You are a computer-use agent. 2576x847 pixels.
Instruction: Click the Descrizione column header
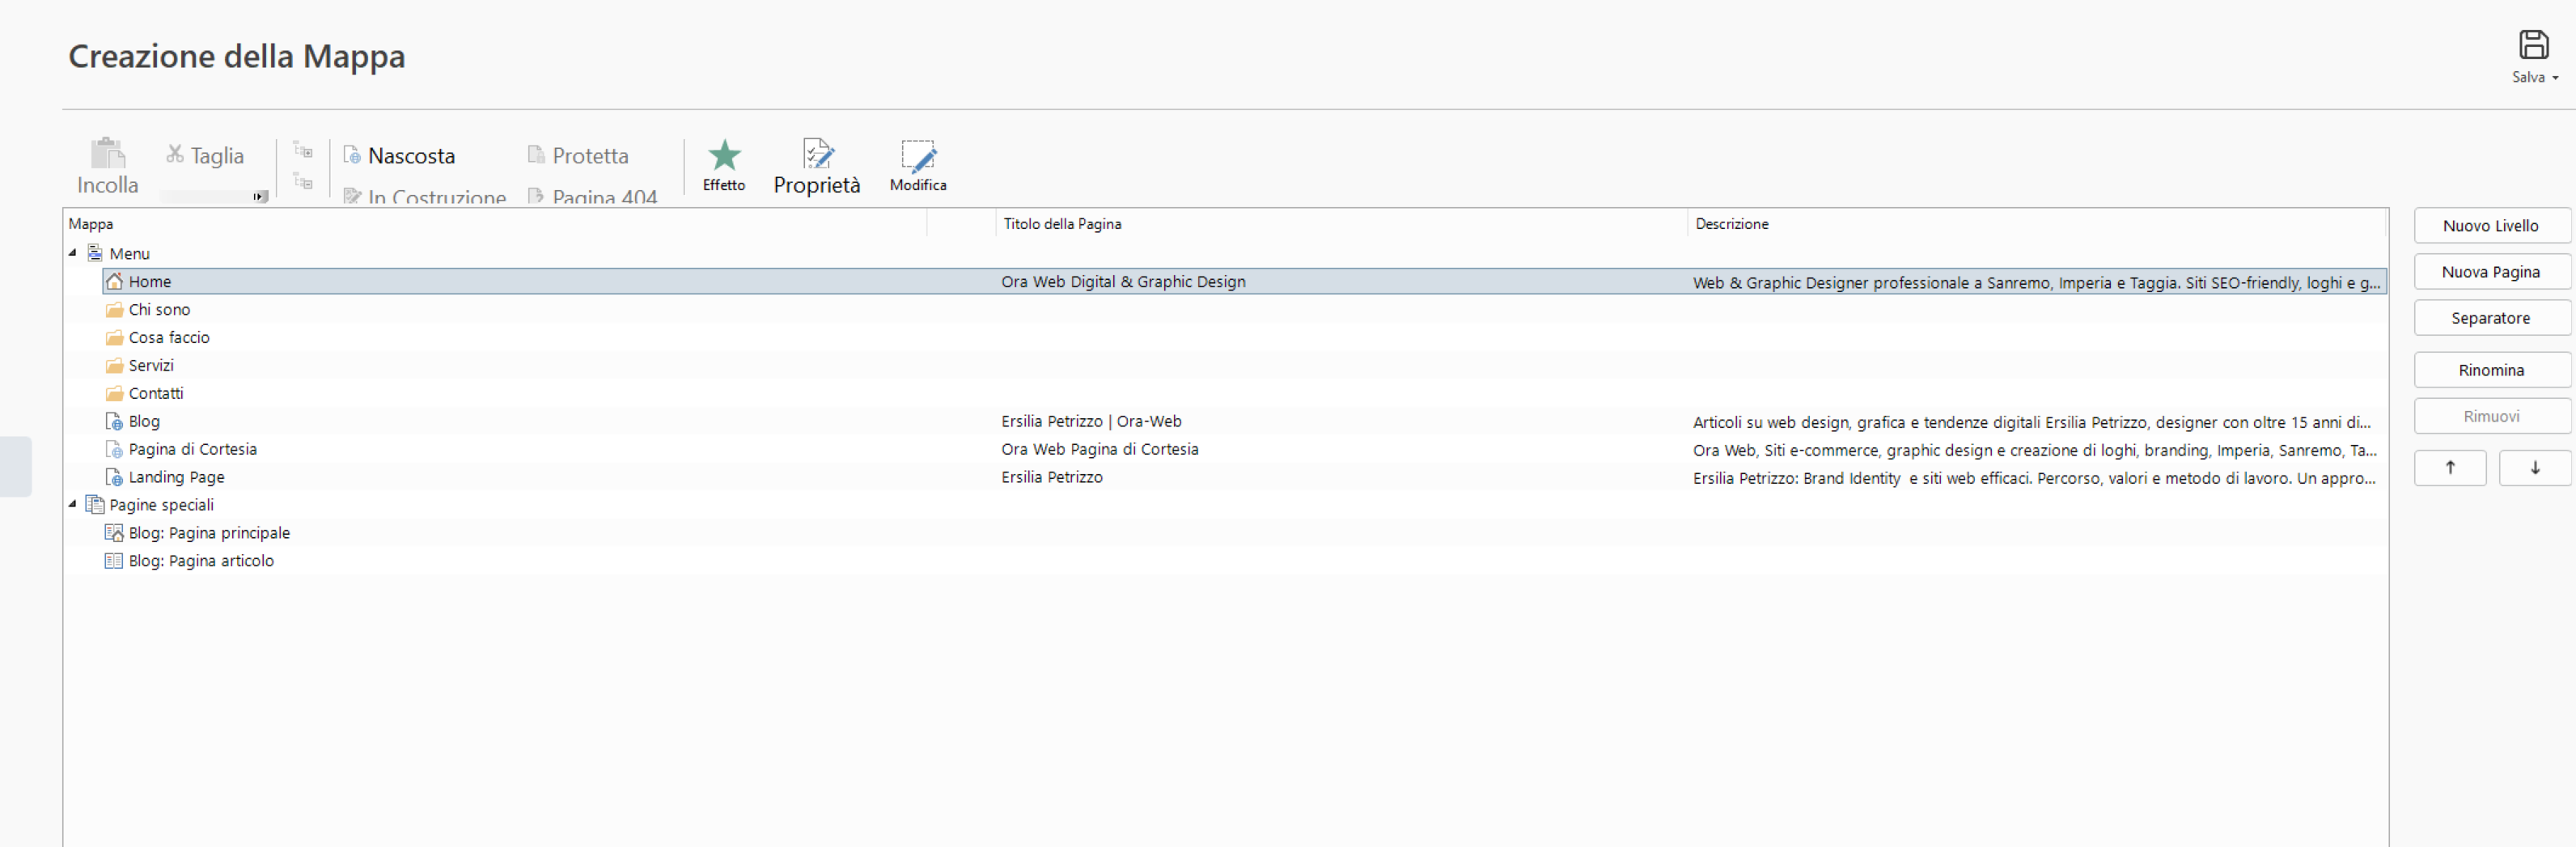(1731, 224)
